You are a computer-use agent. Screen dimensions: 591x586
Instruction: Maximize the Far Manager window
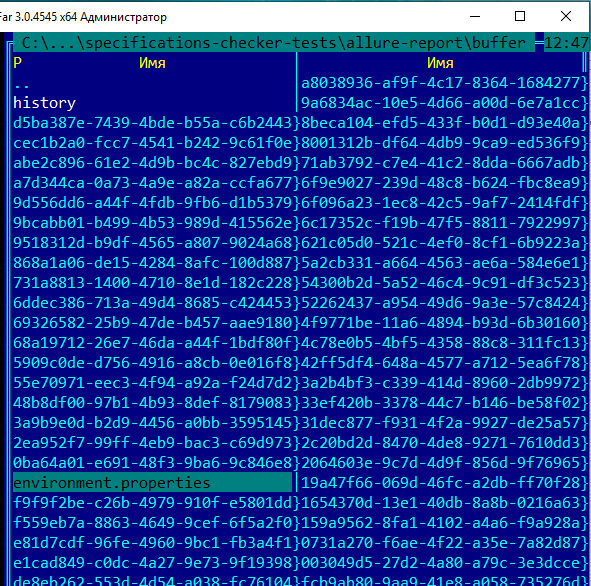click(x=520, y=16)
